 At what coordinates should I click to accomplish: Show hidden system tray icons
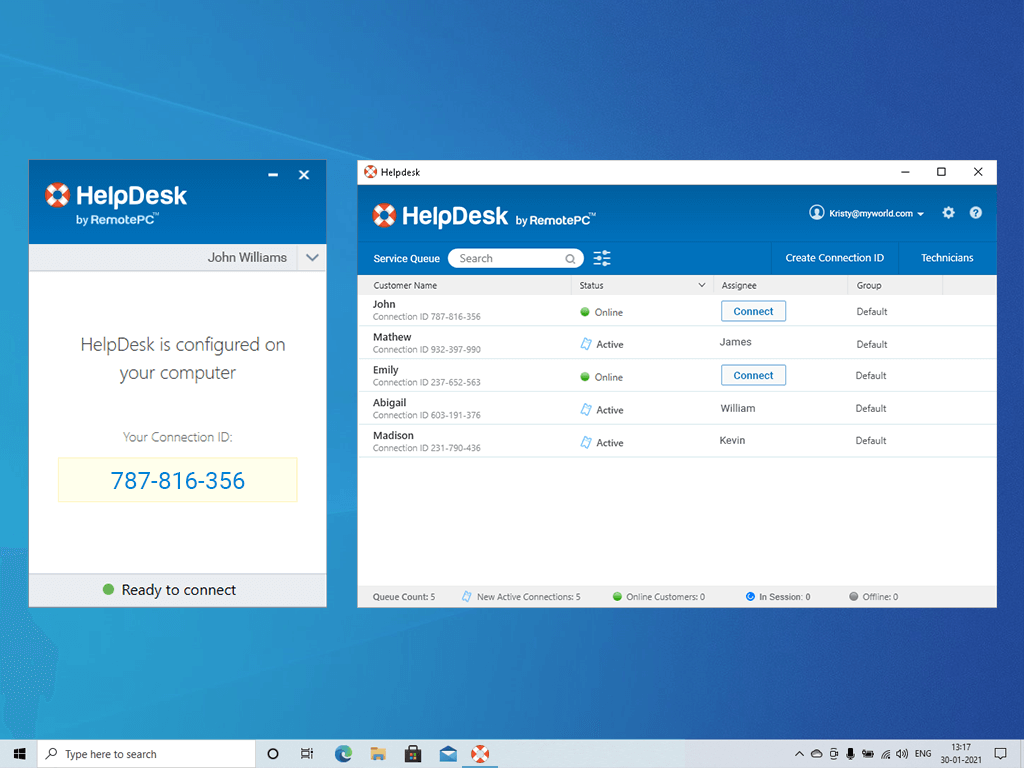point(799,754)
